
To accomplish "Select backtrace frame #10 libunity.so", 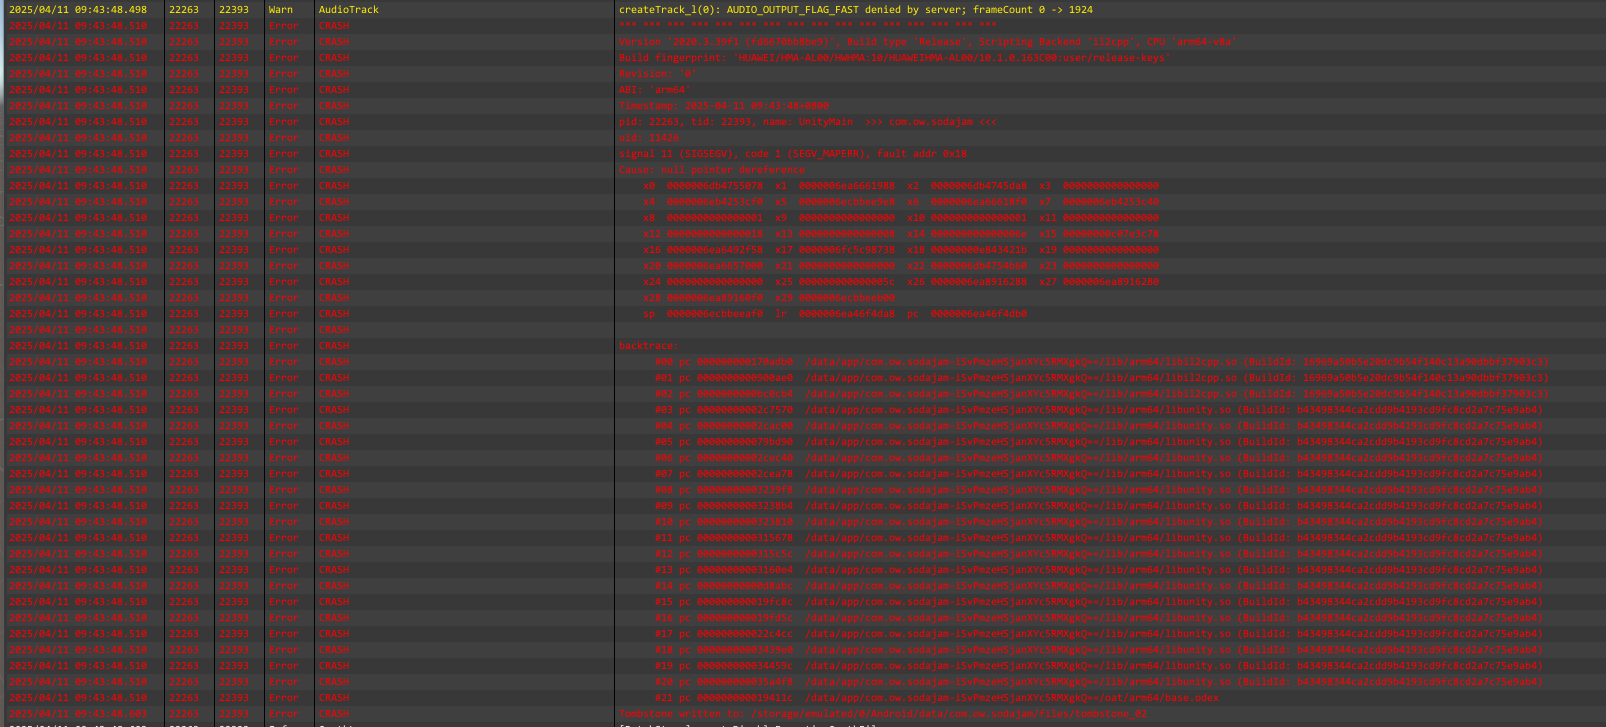I will (x=1099, y=522).
